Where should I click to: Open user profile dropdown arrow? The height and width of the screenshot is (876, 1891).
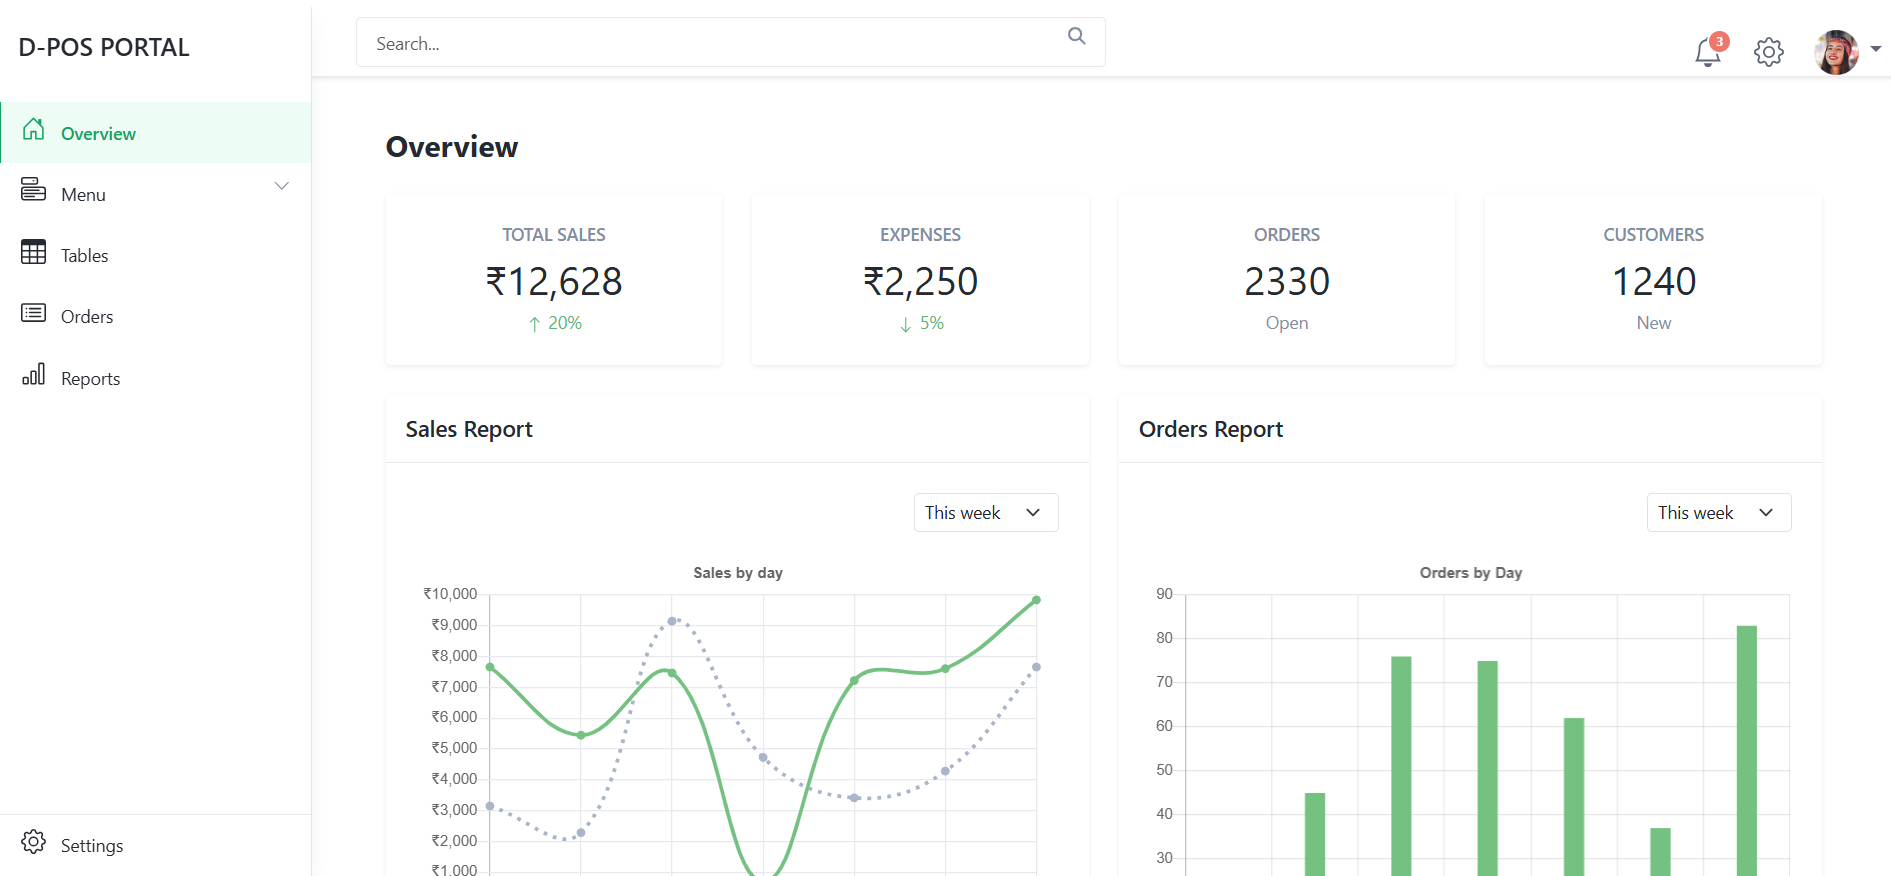tap(1876, 48)
